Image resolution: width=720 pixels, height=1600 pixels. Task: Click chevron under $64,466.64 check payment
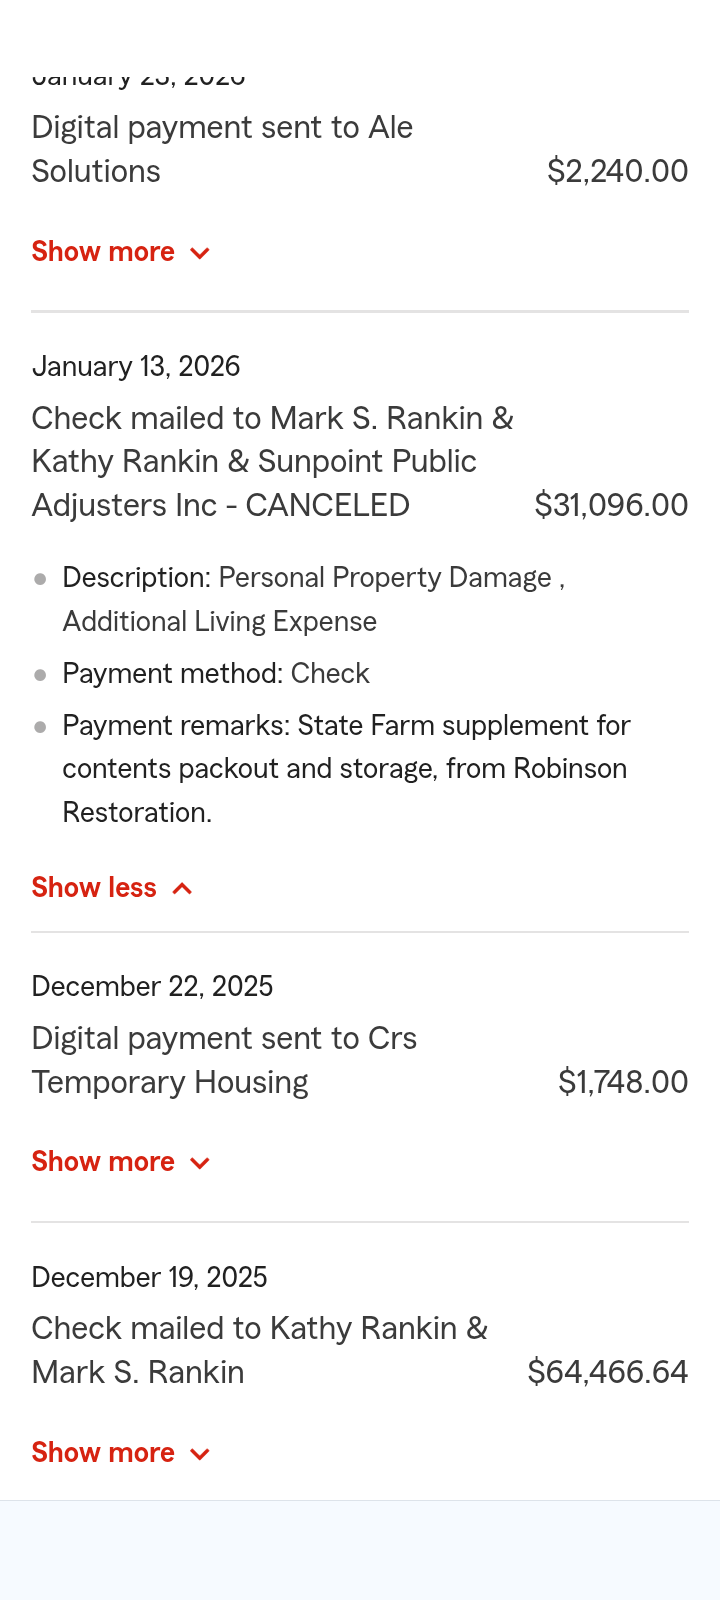tap(200, 1454)
